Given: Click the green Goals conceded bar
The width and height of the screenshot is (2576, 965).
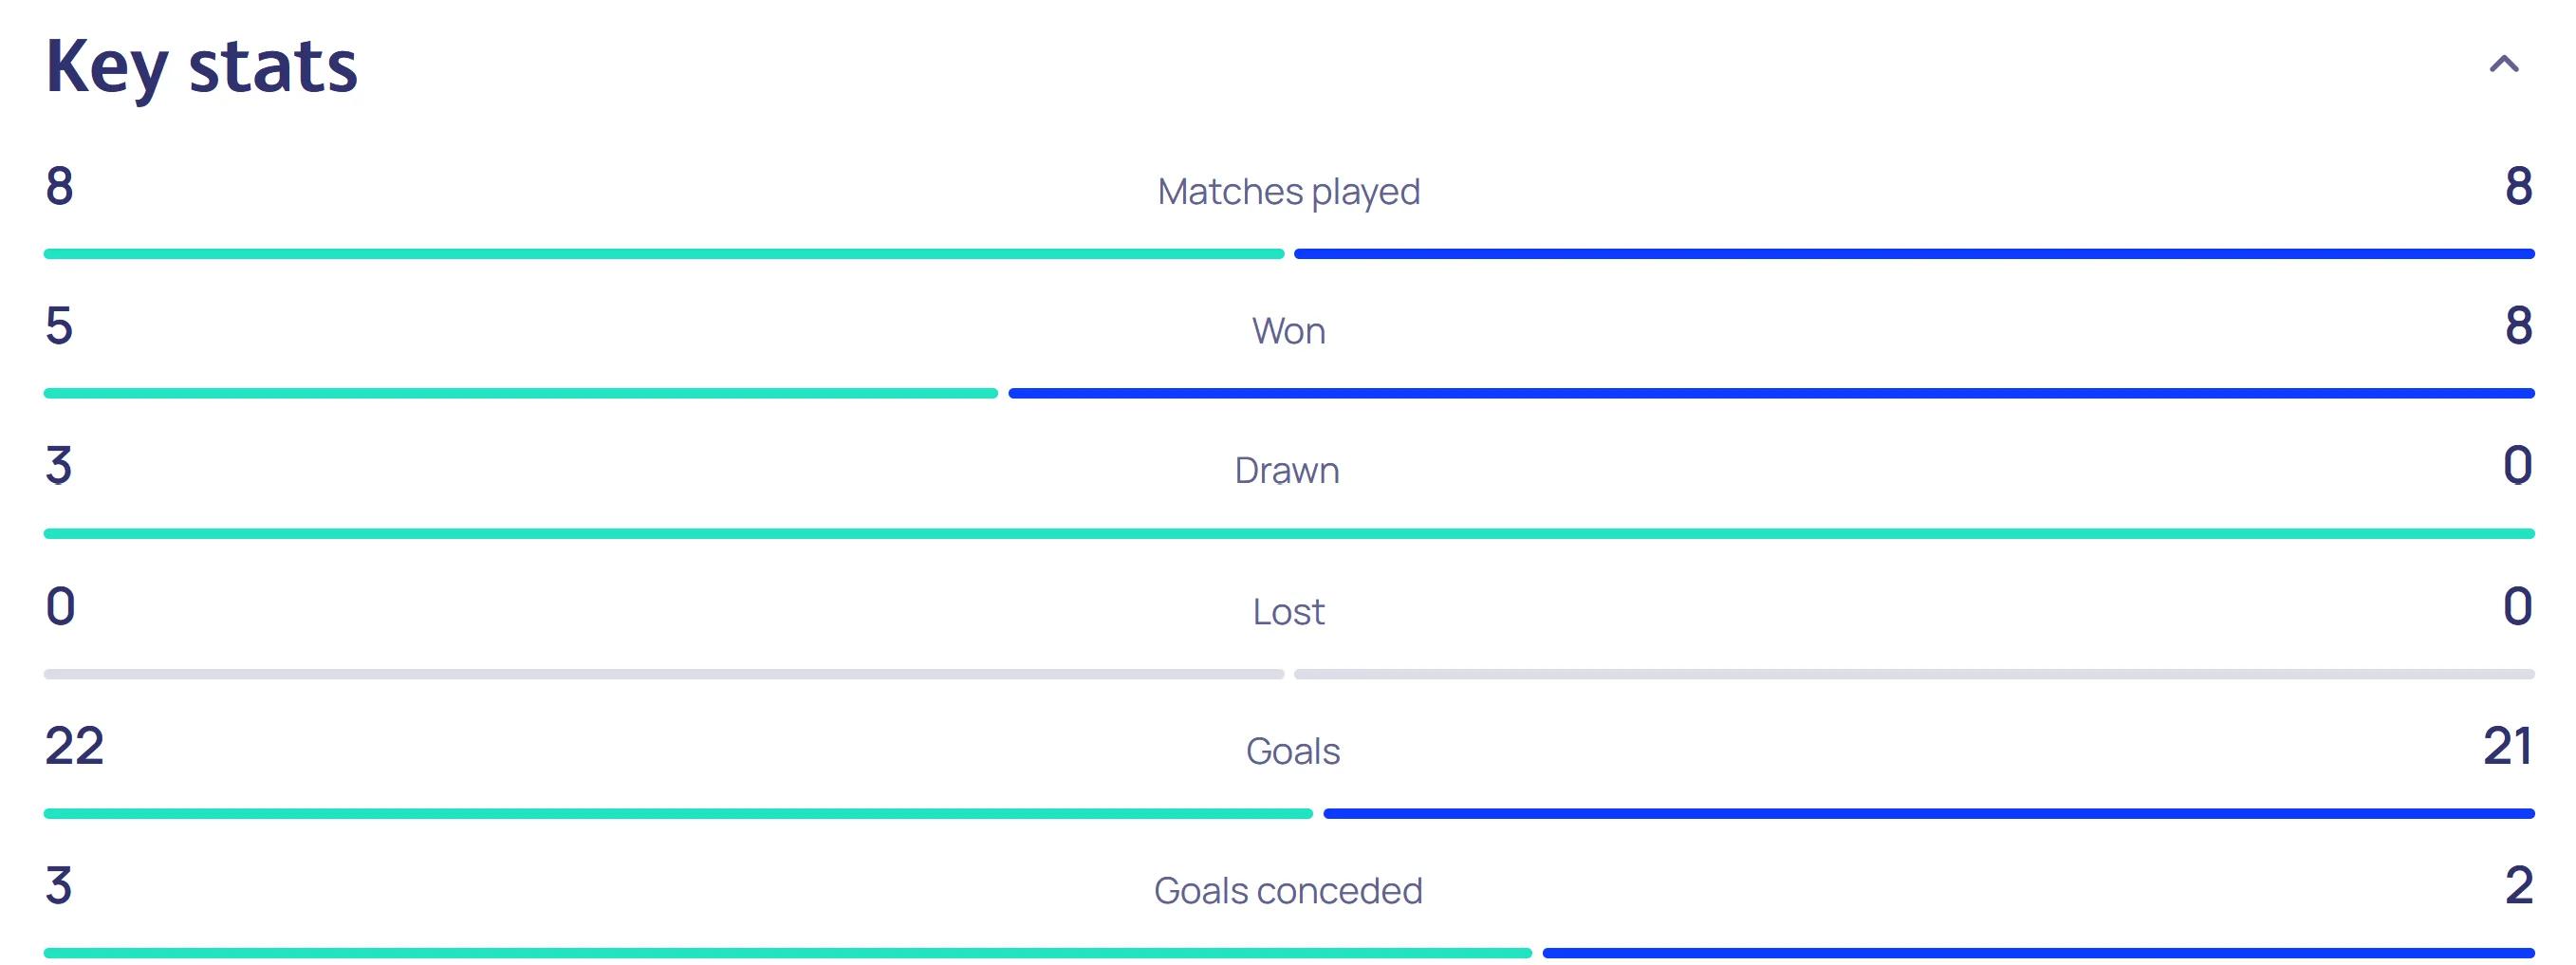Looking at the screenshot, I should click(787, 953).
